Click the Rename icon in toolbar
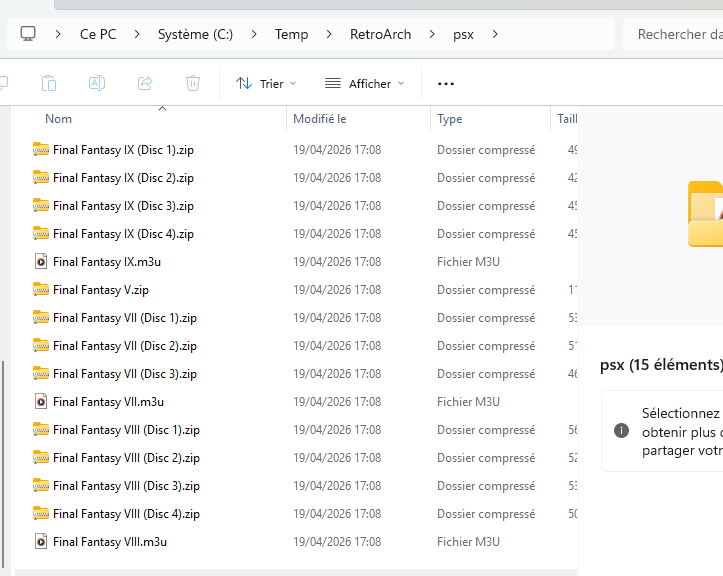The width and height of the screenshot is (723, 576). 97,83
